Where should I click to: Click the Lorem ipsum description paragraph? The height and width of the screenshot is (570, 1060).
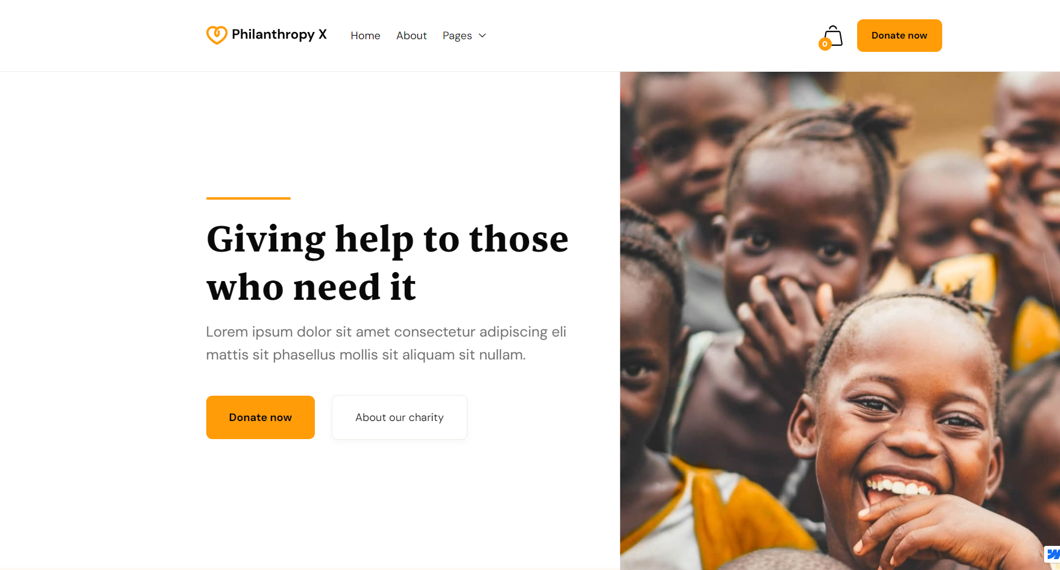pos(386,343)
